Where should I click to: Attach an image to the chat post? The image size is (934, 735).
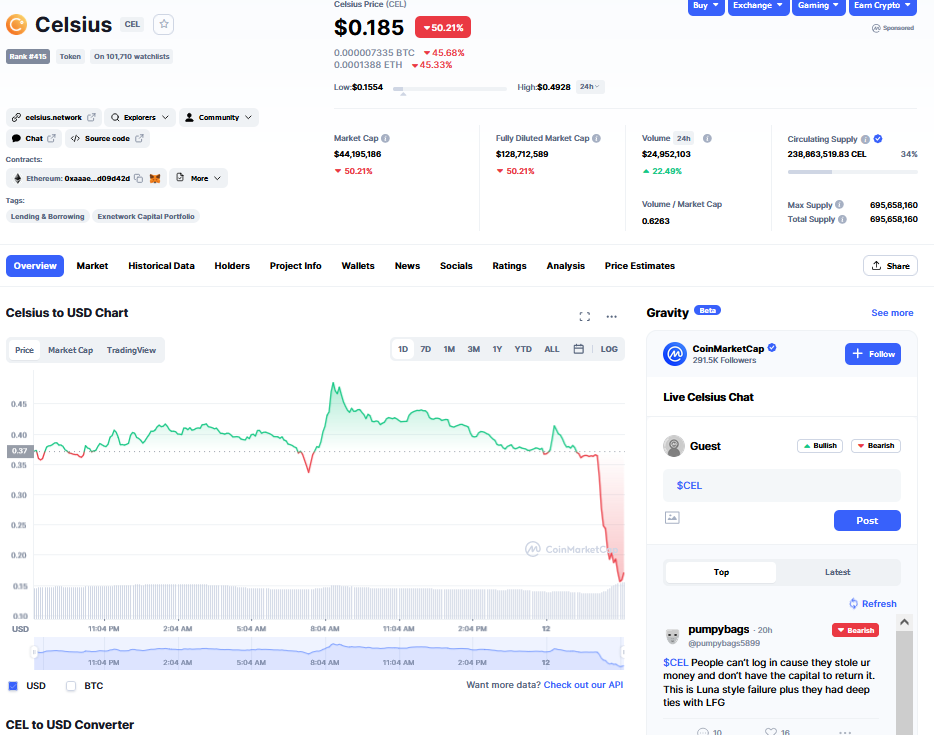click(672, 518)
